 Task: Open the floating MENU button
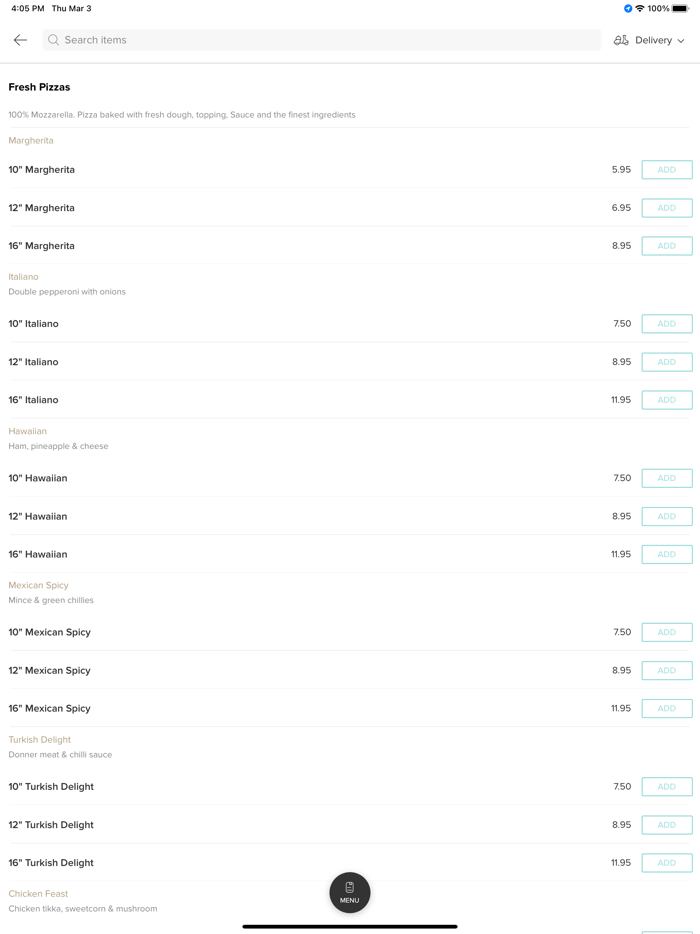click(x=350, y=892)
